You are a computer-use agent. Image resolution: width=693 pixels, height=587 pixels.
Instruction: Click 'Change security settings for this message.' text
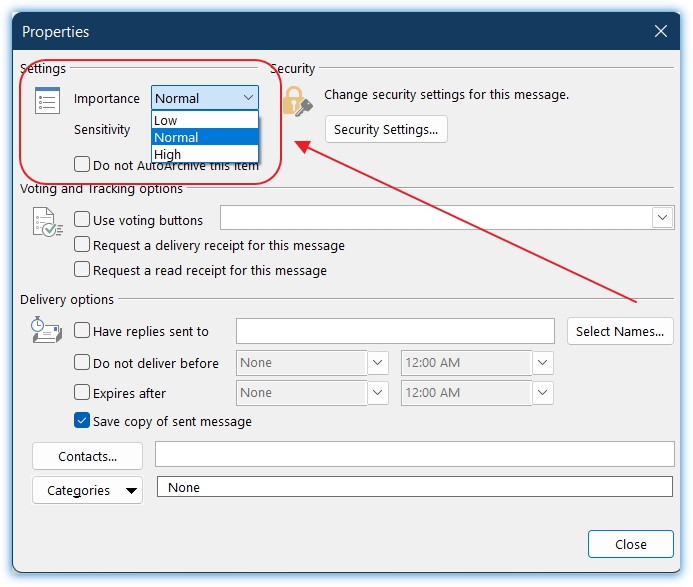tap(446, 95)
